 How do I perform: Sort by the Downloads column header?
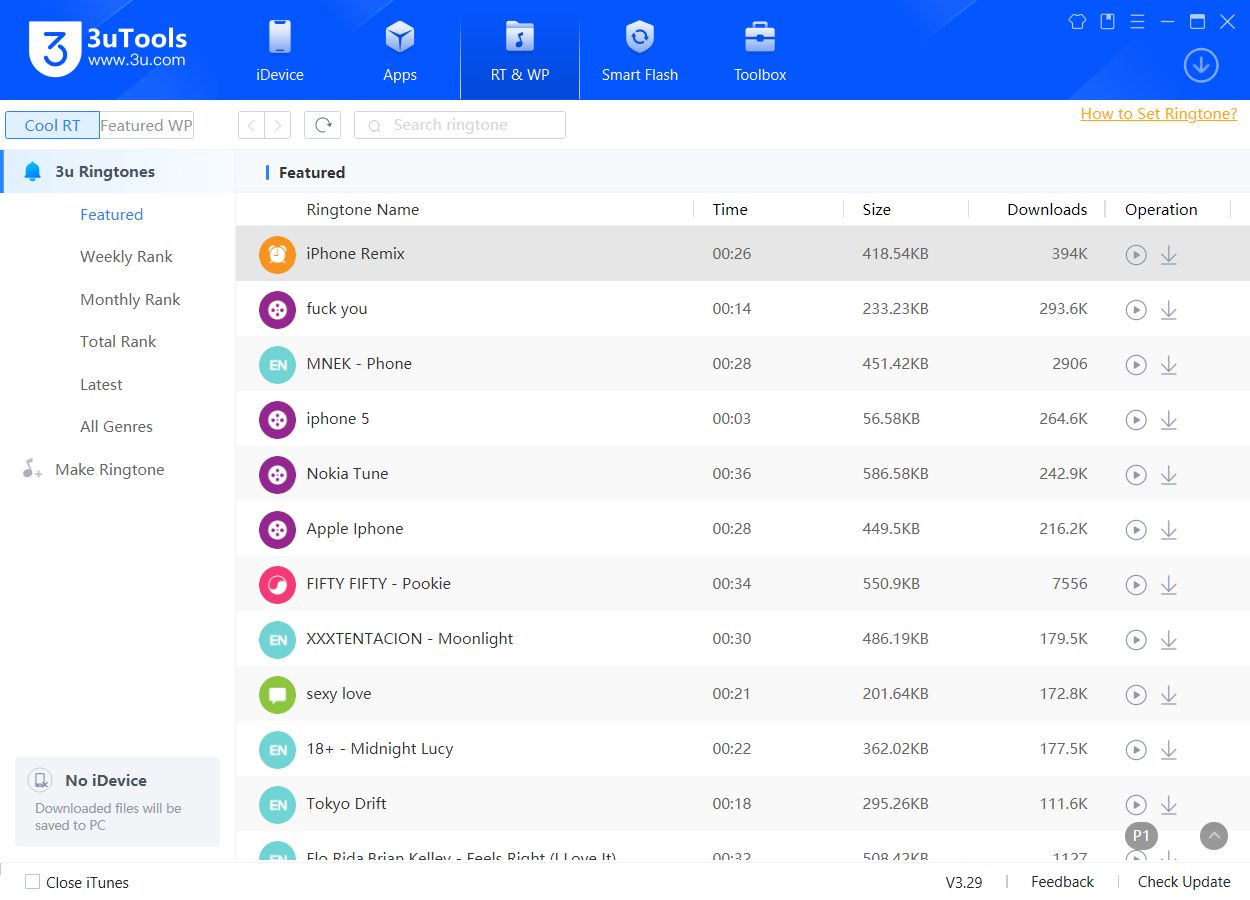point(1047,210)
